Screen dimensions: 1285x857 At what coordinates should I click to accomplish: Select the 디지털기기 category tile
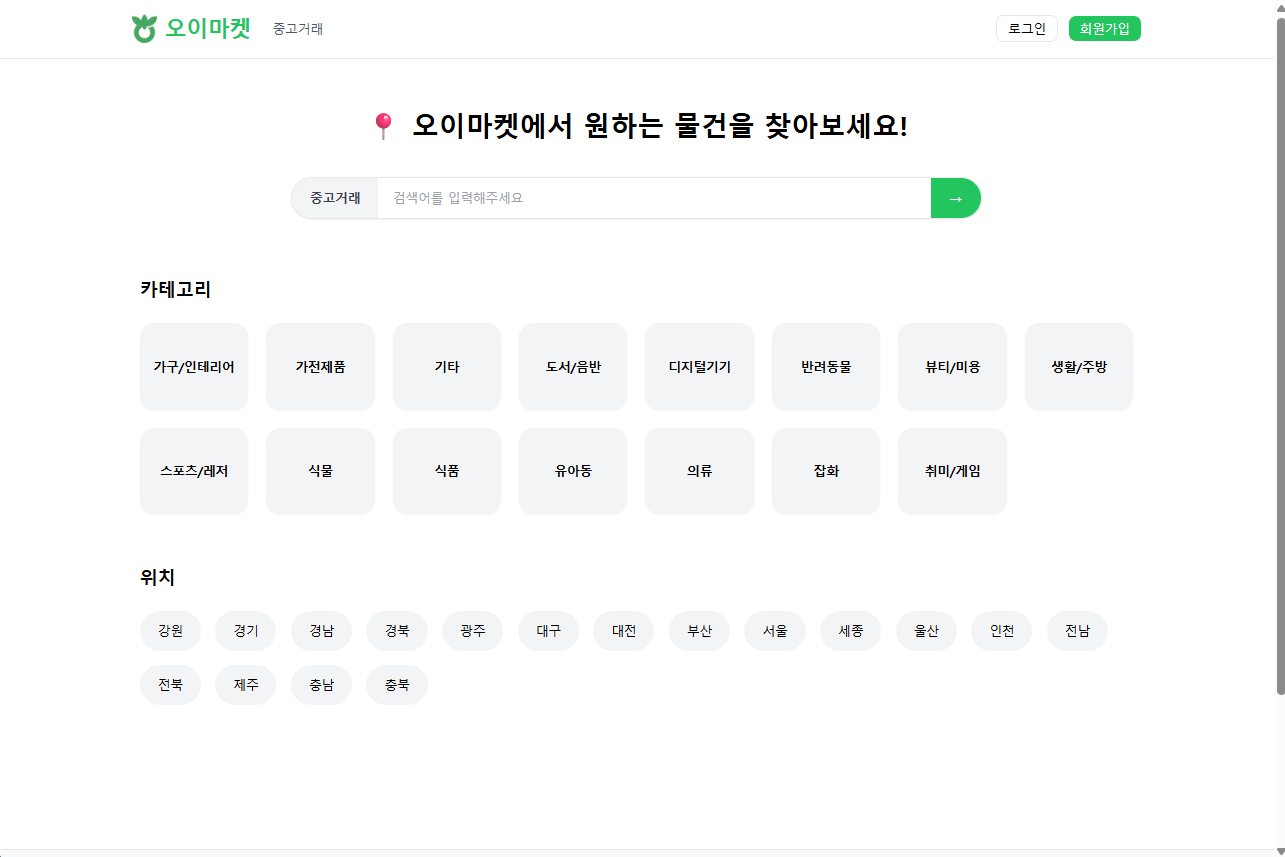click(699, 367)
